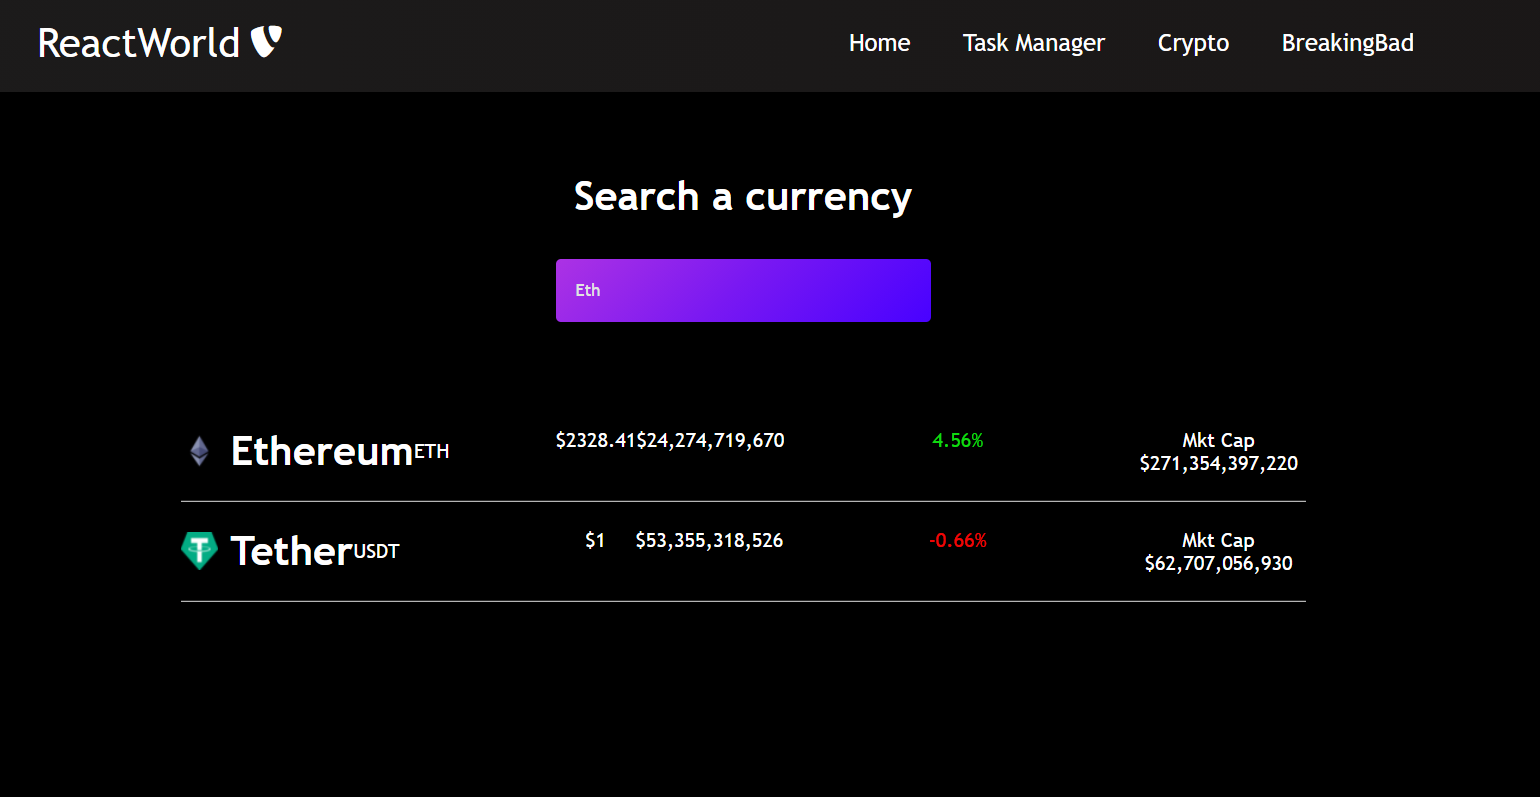This screenshot has height=797, width=1540.
Task: Click Mkt Cap label in Ethereum row
Action: point(1218,440)
